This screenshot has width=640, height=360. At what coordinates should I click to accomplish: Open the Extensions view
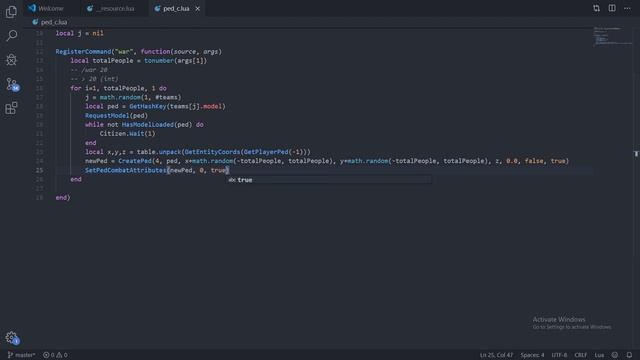tap(11, 108)
